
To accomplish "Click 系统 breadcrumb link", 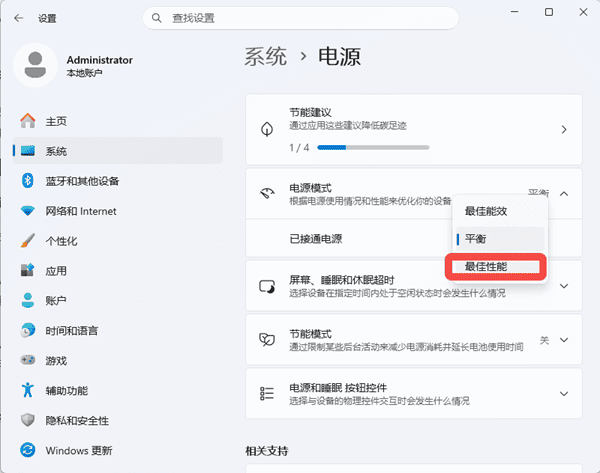I will click(266, 56).
